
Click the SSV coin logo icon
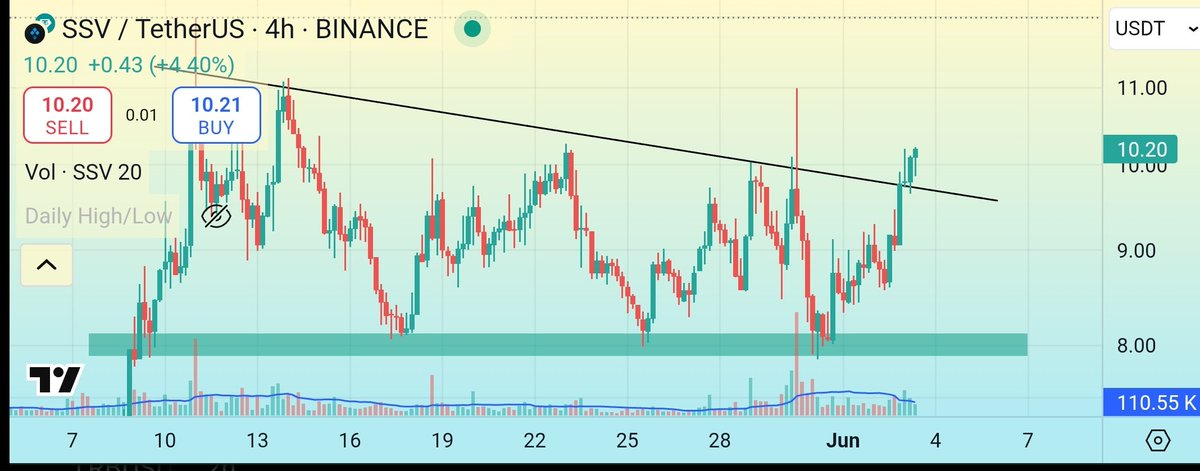(40, 29)
